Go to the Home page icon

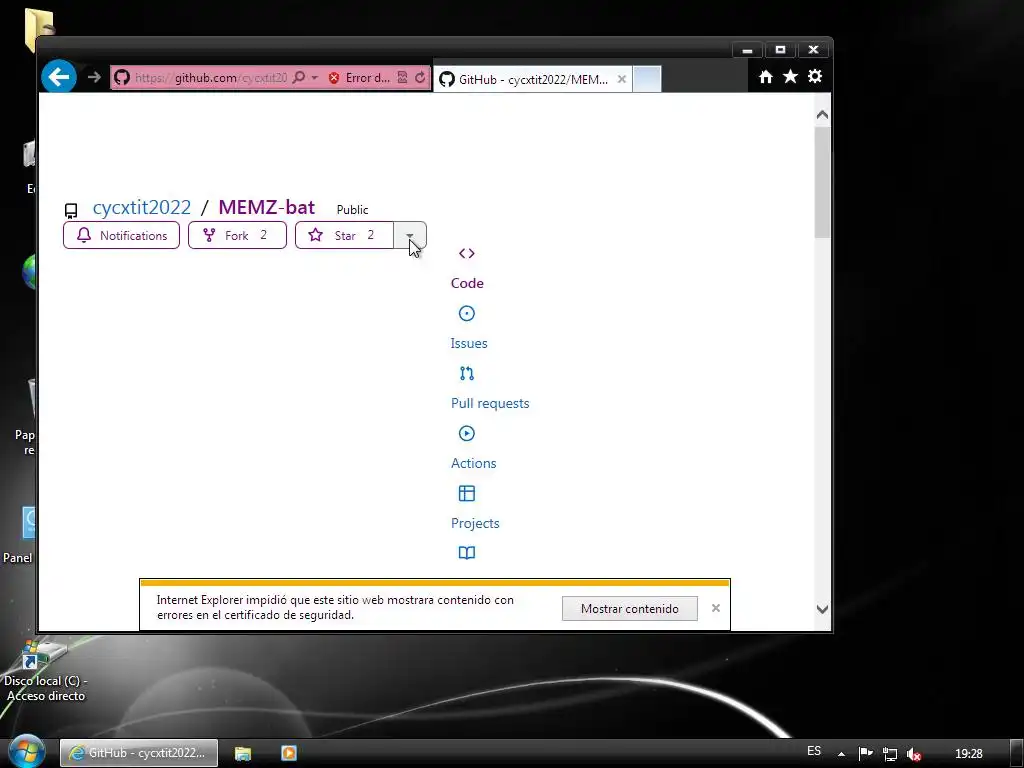click(765, 77)
